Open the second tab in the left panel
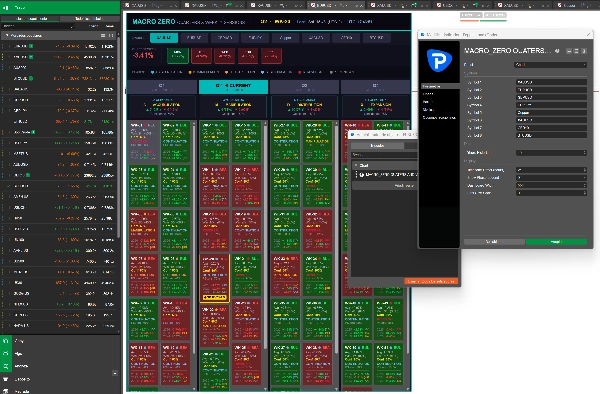The image size is (600, 394). point(89,18)
